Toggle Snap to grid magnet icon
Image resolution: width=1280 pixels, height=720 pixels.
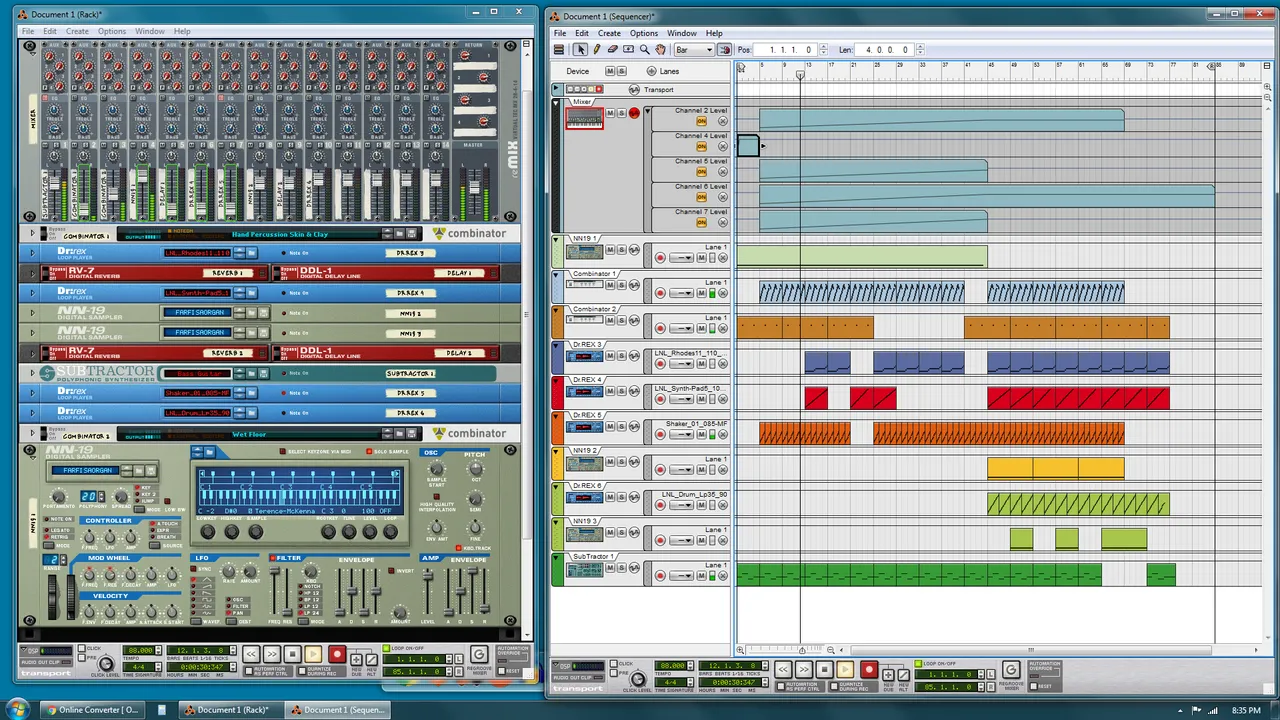click(724, 49)
